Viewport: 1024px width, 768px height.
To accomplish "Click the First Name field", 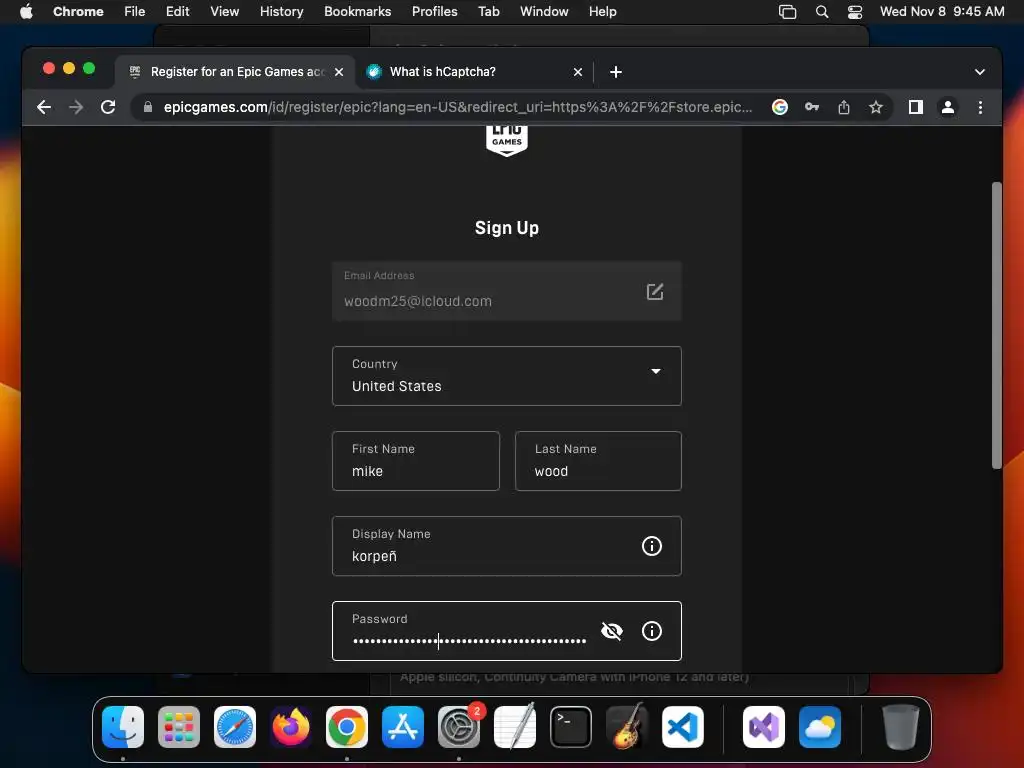I will pos(416,461).
